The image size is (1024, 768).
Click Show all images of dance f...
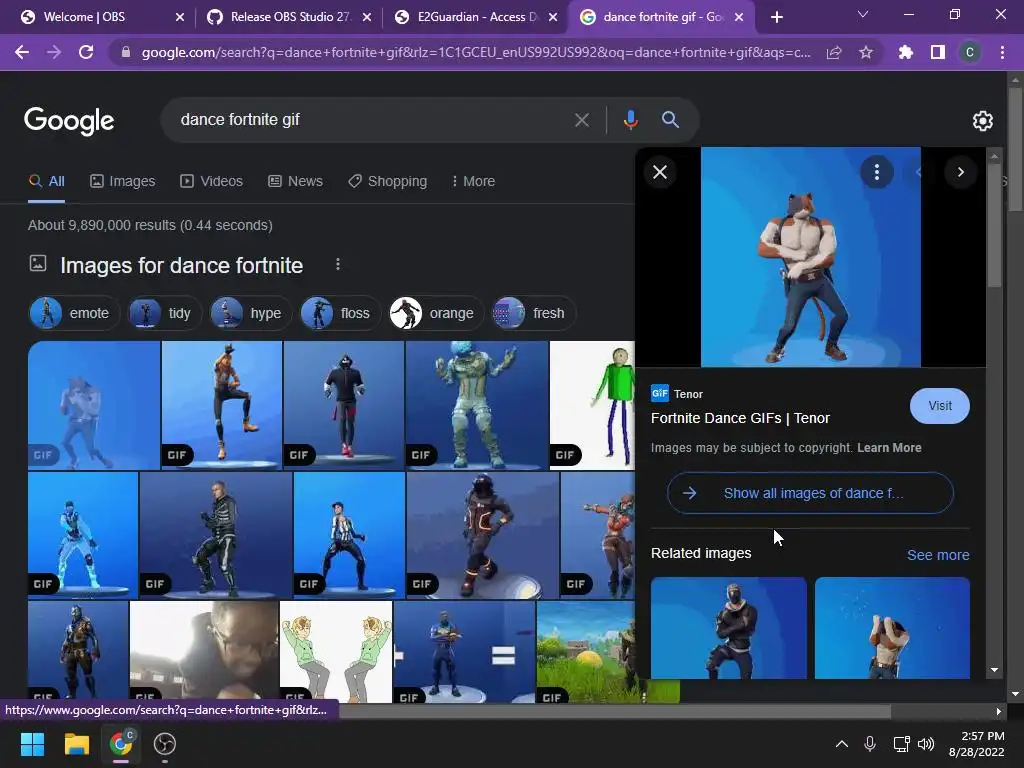tap(810, 493)
